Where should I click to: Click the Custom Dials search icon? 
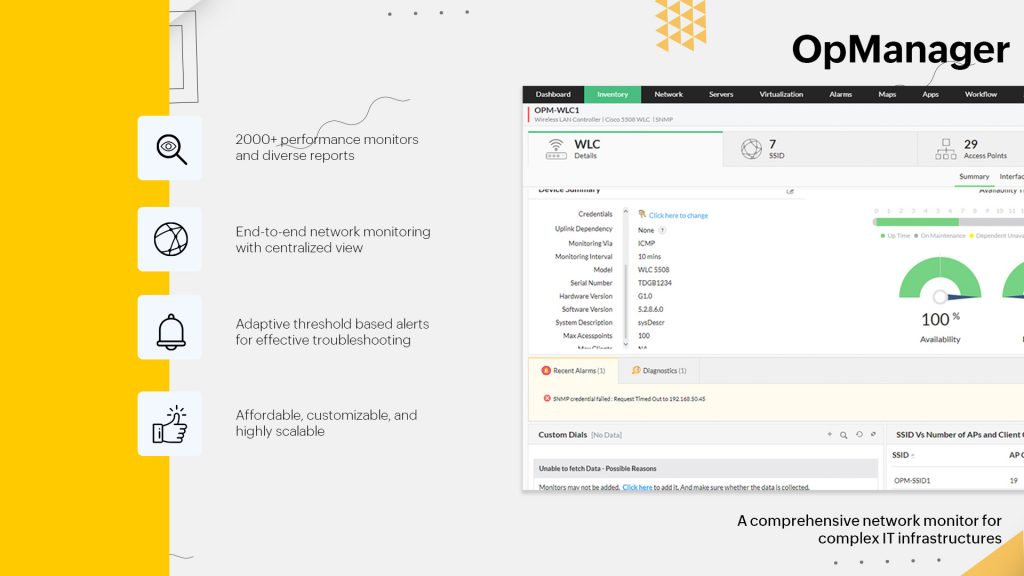tap(844, 435)
